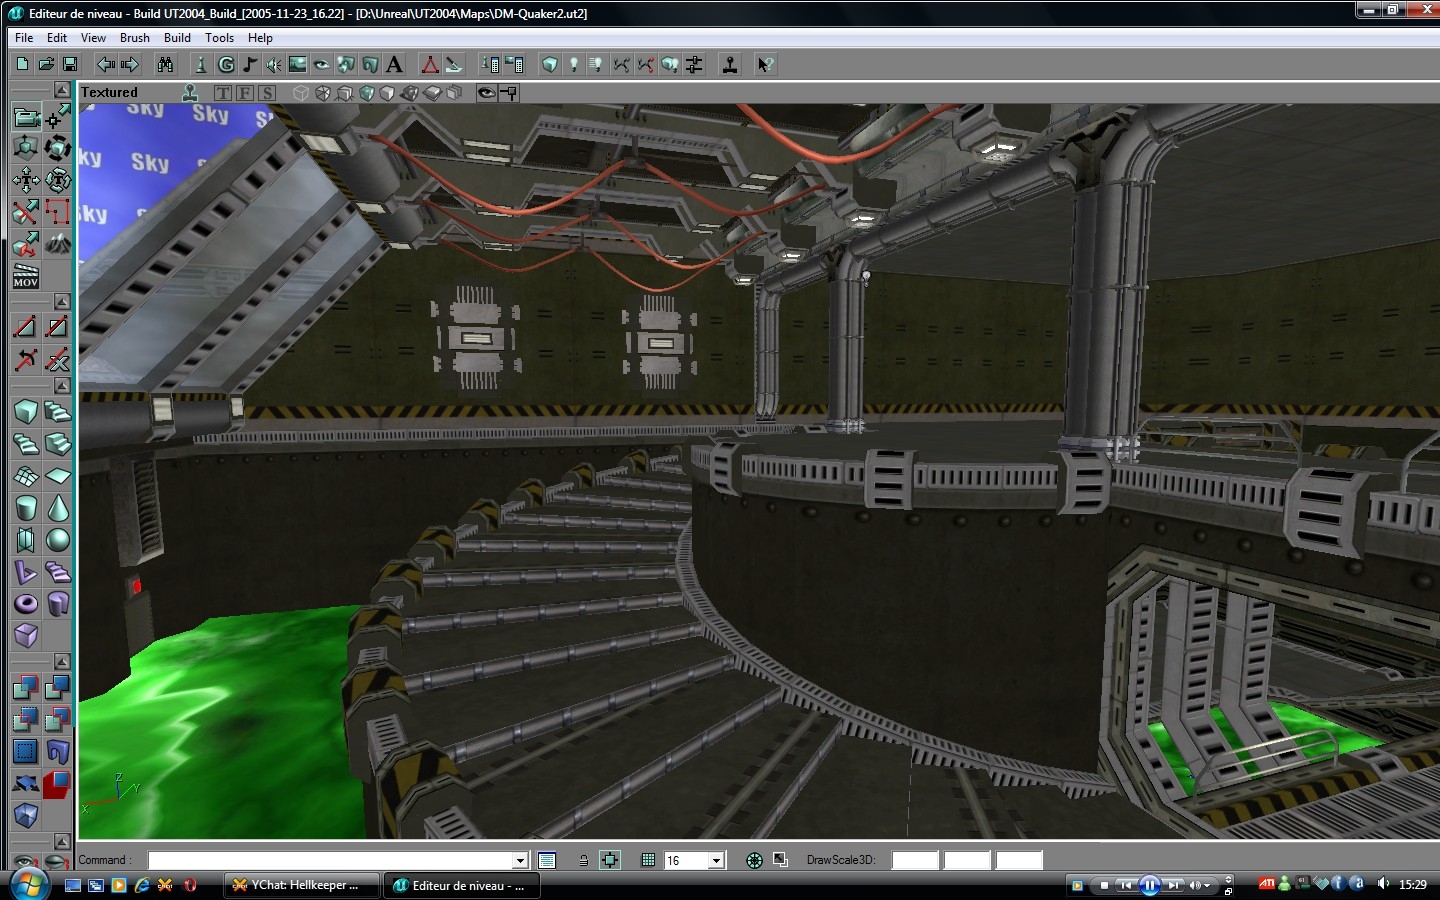Click the Sphere brush builder icon

click(58, 540)
